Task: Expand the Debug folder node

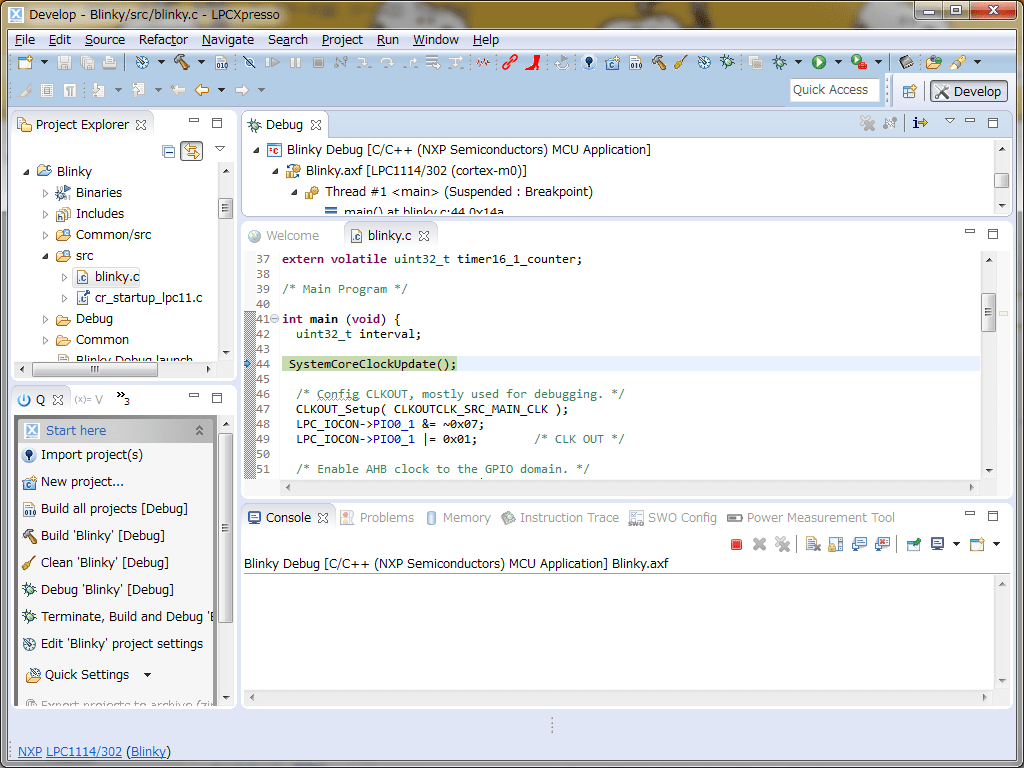Action: coord(45,319)
